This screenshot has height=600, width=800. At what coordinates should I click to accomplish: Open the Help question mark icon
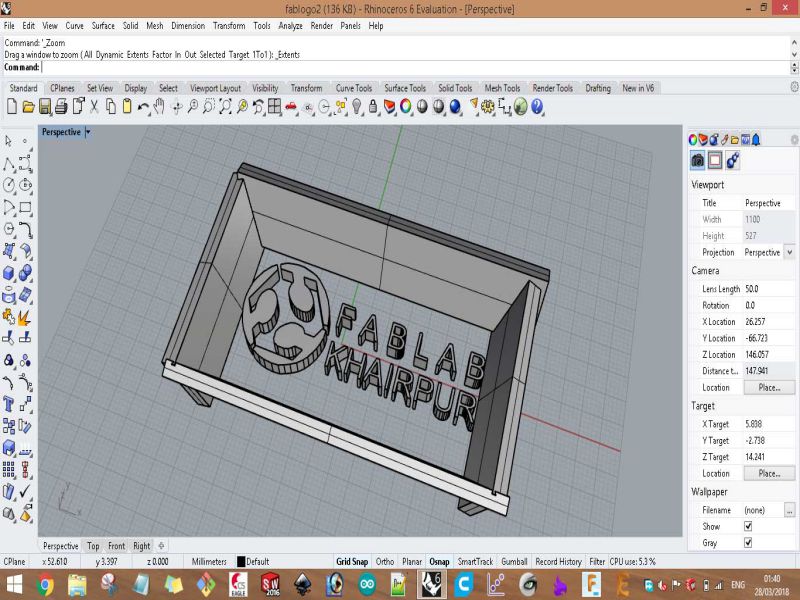pyautogui.click(x=537, y=106)
